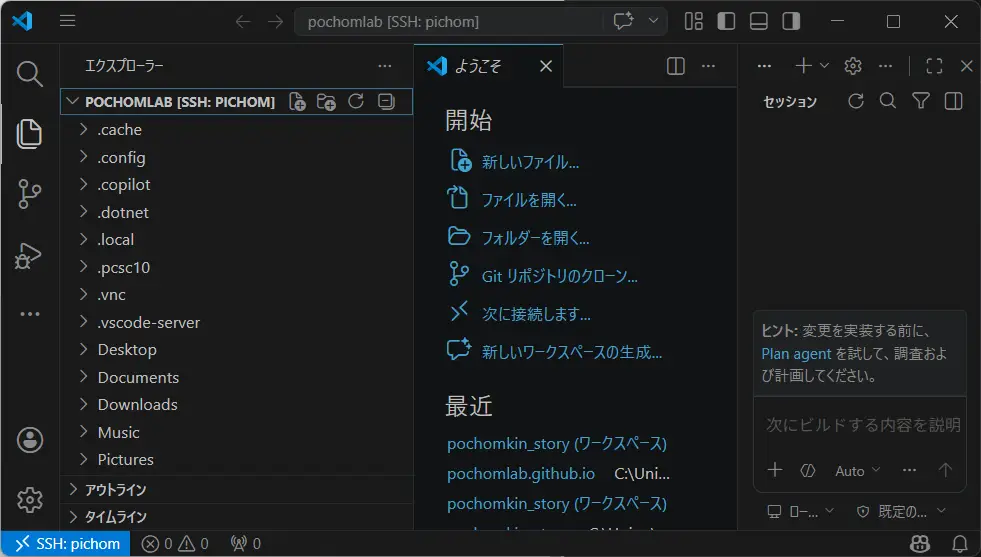Start a new chat session with plus

pyautogui.click(x=803, y=66)
